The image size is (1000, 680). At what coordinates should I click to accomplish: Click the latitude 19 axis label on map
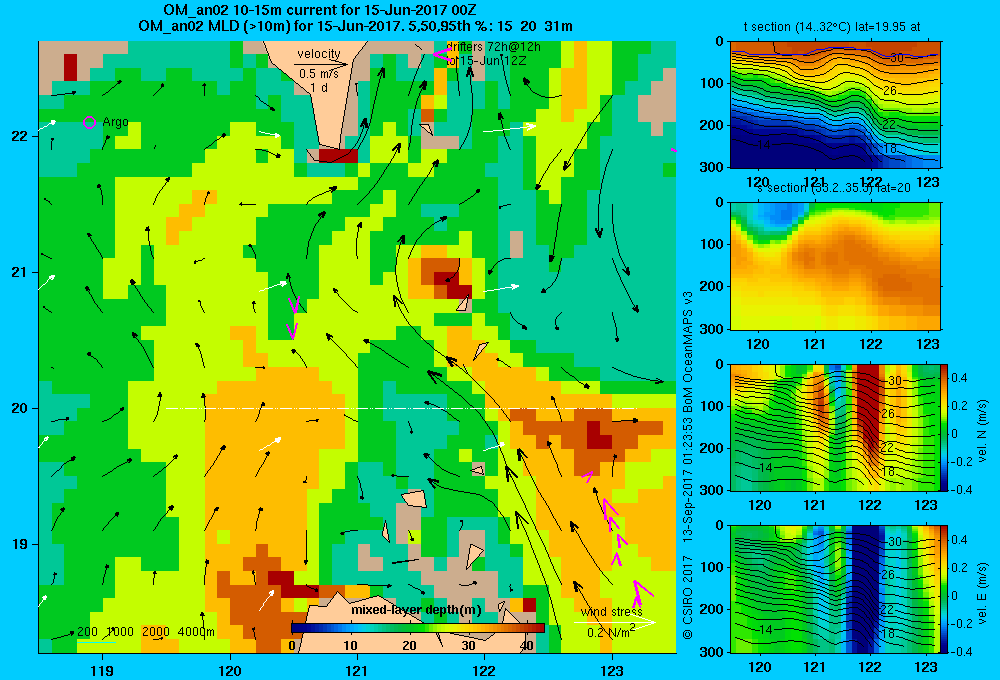click(x=20, y=544)
